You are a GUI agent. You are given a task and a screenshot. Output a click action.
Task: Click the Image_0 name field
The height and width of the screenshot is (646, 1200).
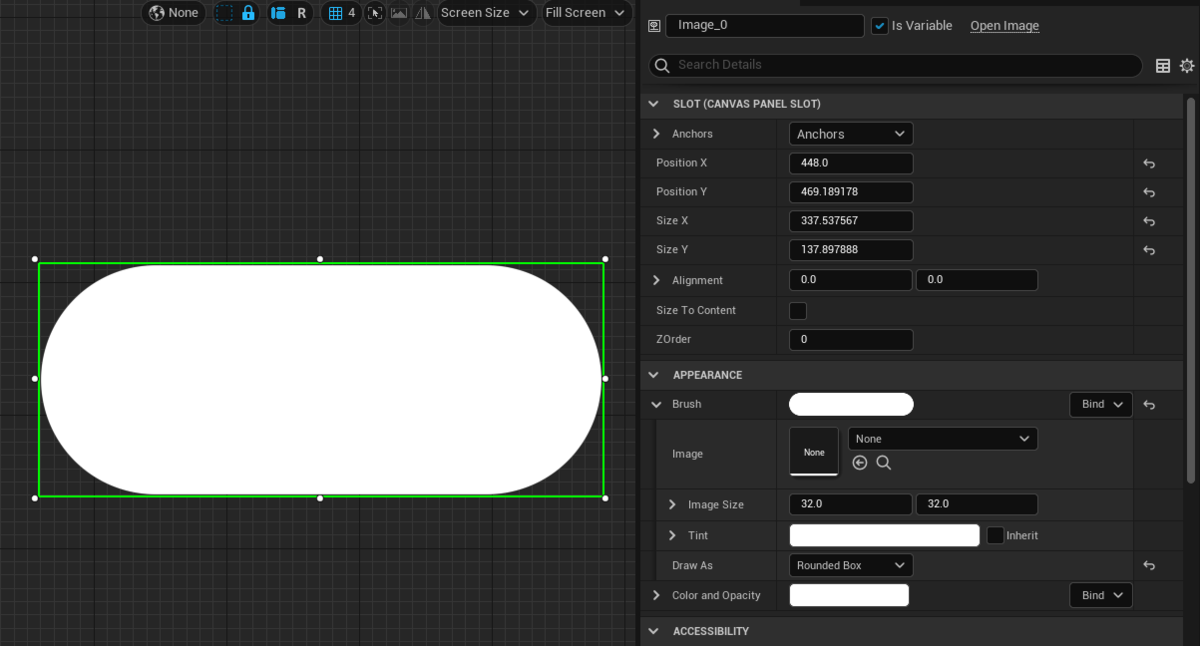[765, 26]
